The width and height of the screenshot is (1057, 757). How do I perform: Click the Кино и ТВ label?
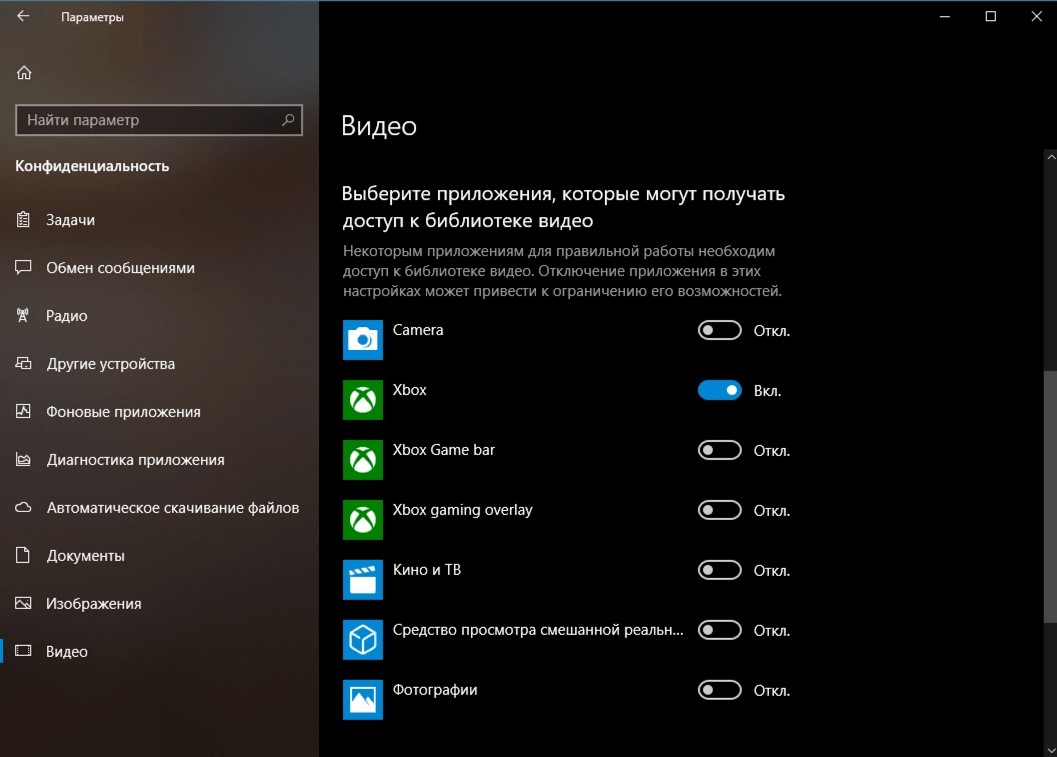(427, 570)
